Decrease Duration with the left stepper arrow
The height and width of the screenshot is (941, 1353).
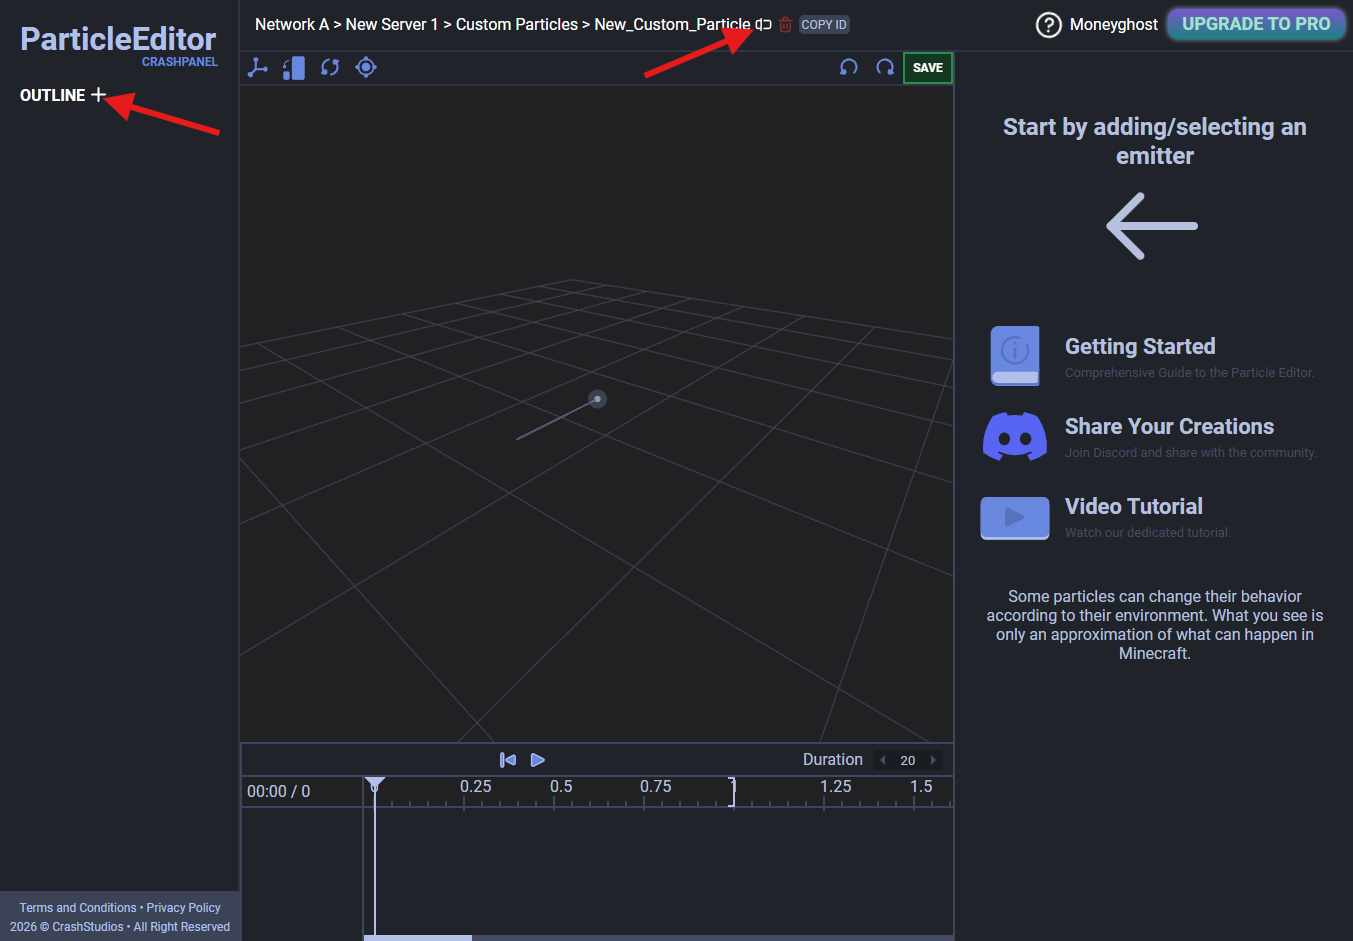pos(882,760)
